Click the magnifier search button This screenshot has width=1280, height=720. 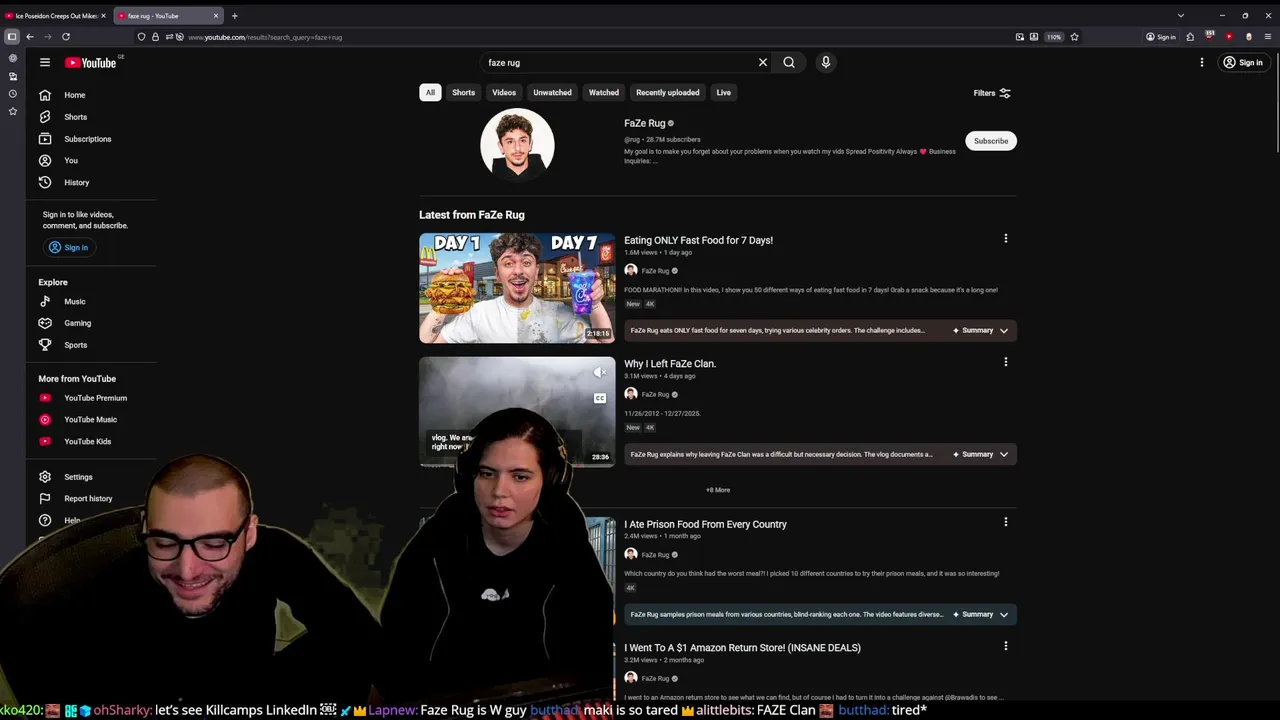click(789, 62)
